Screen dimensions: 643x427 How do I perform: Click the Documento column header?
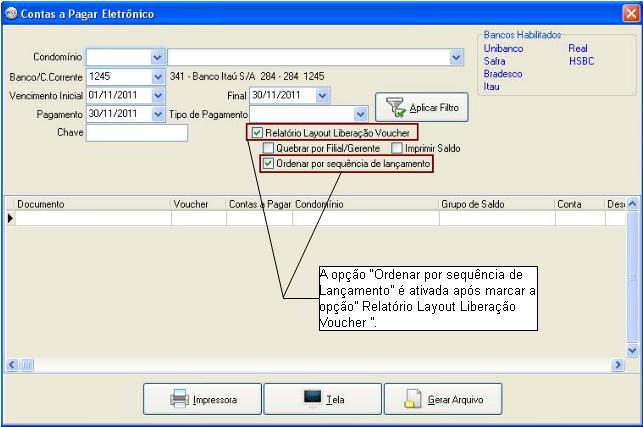(x=90, y=204)
